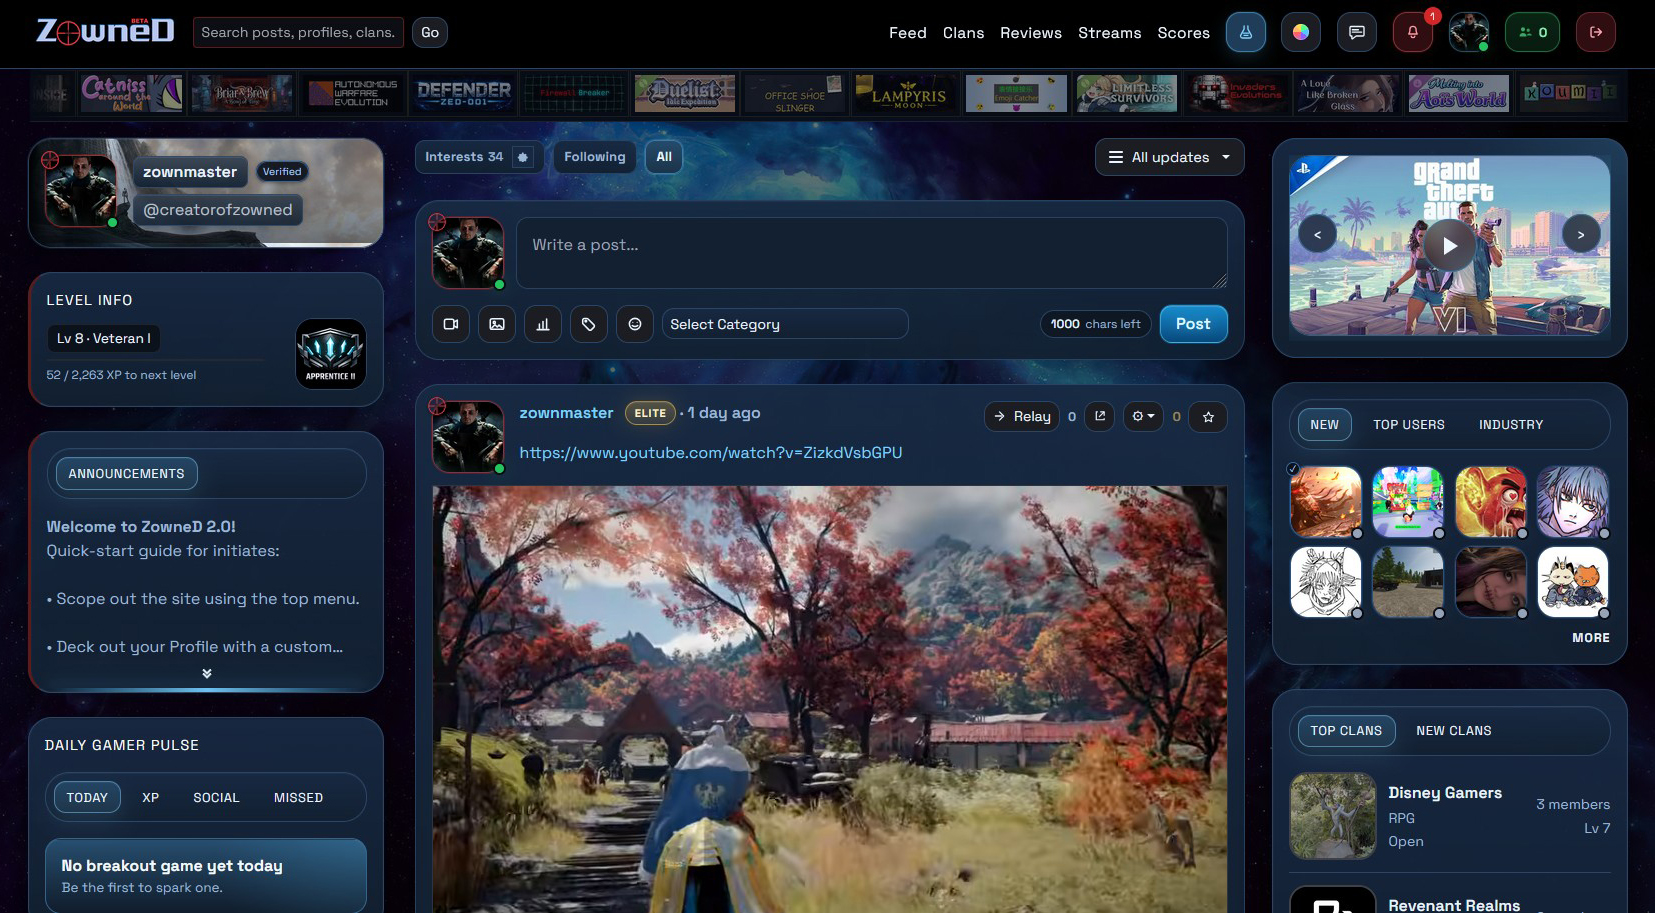This screenshot has width=1655, height=913.
Task: Open Streams from the top menu
Action: (x=1109, y=33)
